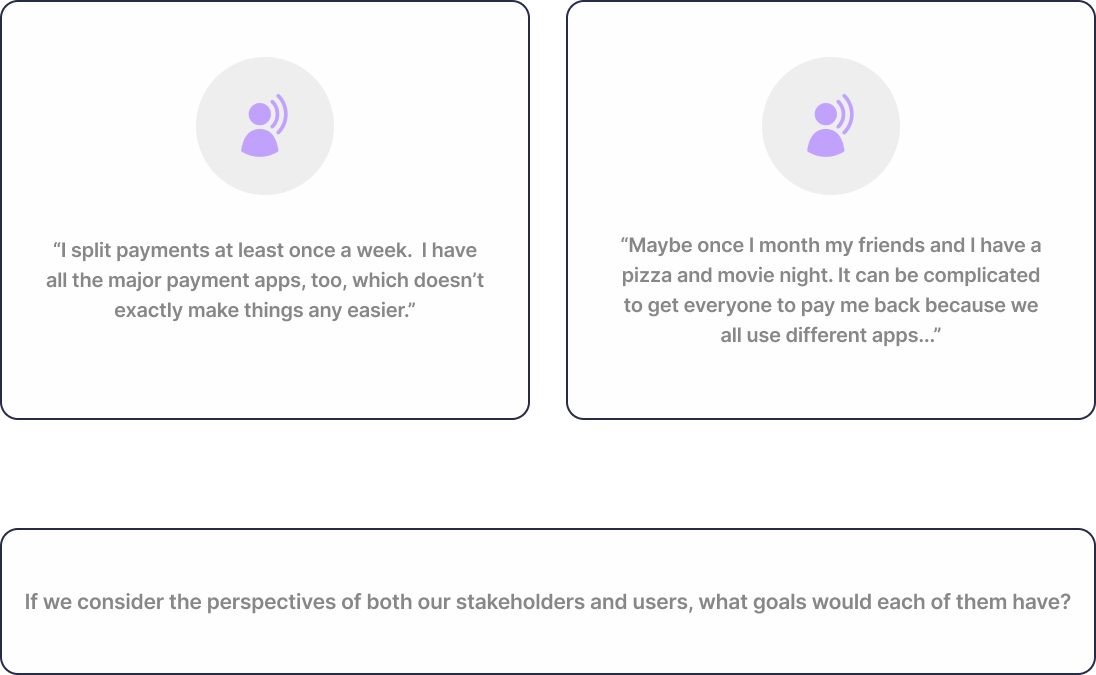Click the speaking person icon in the left card
Viewport: 1096px width, 675px height.
pyautogui.click(x=263, y=127)
